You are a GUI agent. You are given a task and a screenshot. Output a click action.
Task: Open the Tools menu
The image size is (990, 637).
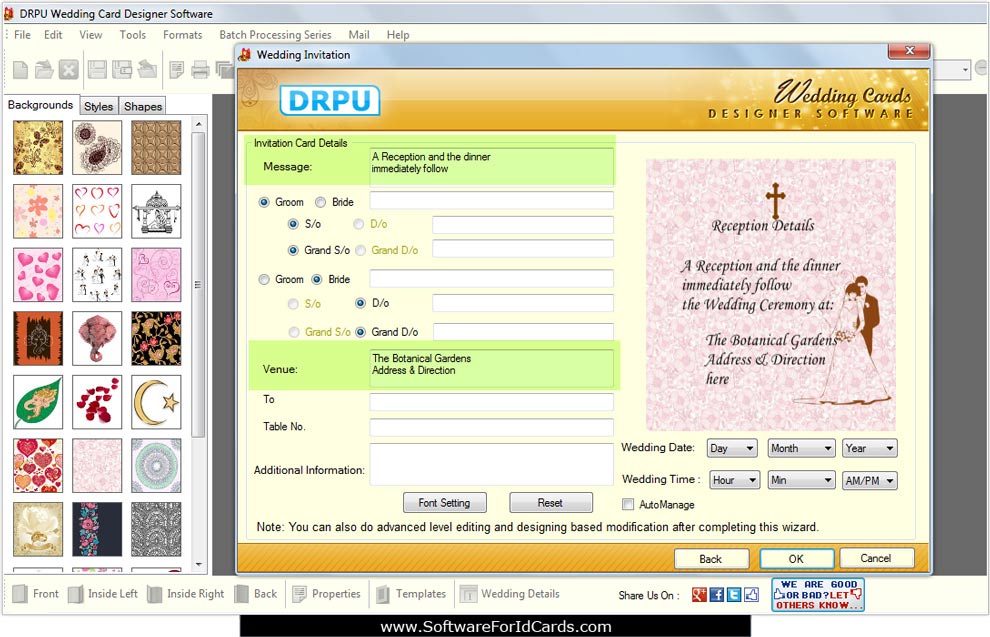point(133,35)
